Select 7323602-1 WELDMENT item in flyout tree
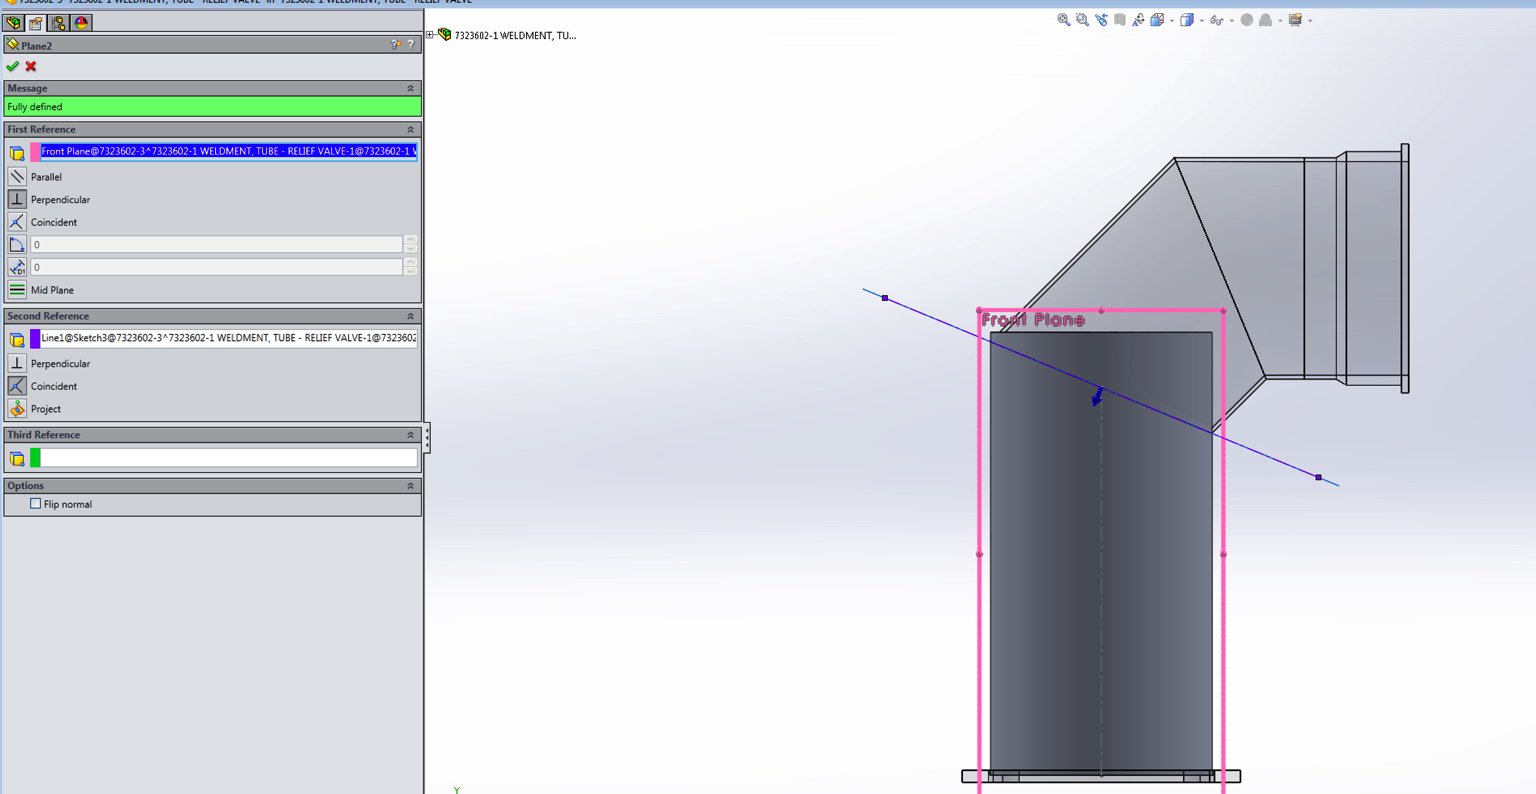 [515, 35]
